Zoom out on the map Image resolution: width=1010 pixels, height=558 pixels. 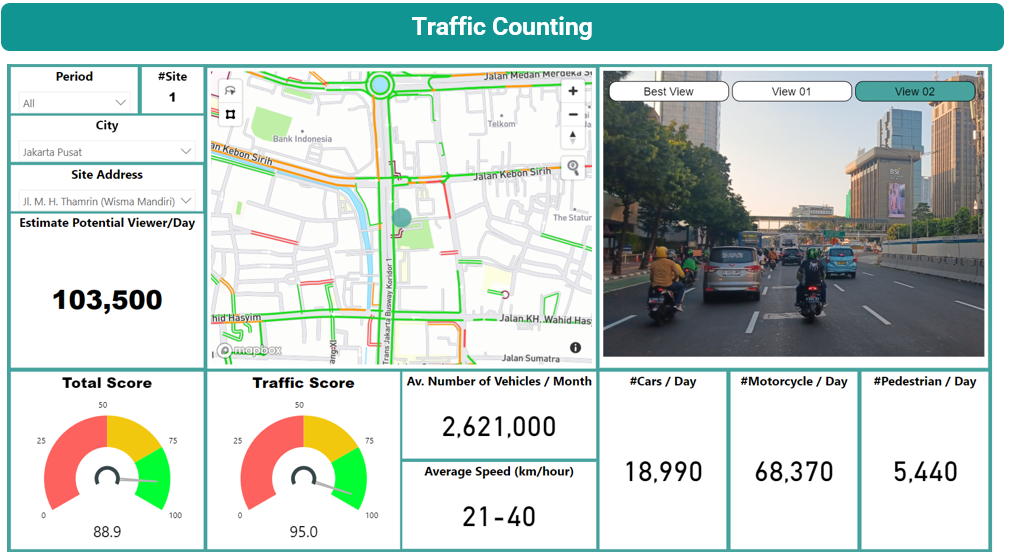click(x=573, y=114)
